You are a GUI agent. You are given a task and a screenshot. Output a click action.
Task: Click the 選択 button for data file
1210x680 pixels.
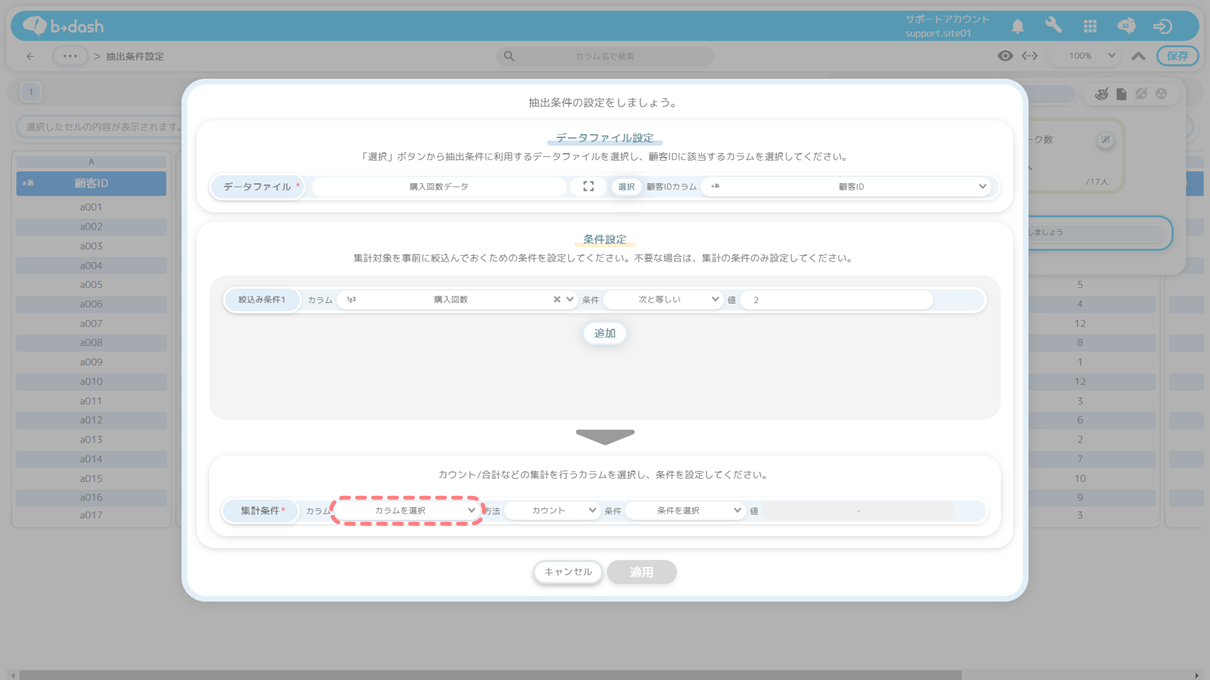point(626,187)
